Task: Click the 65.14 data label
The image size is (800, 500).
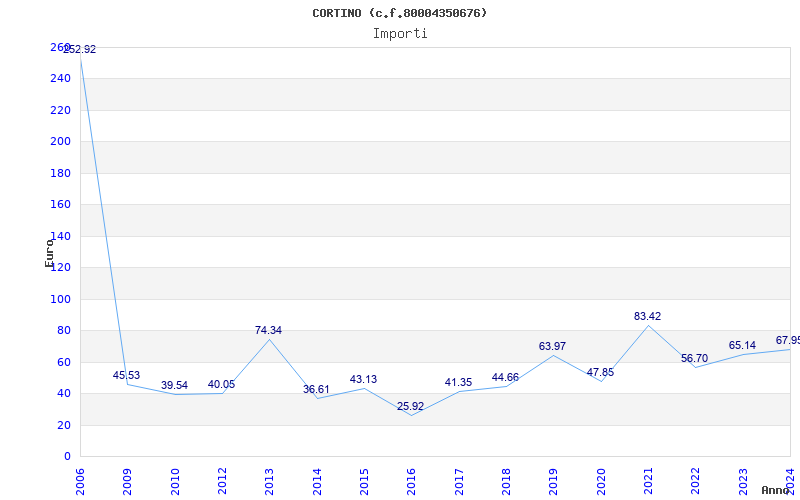Action: point(742,346)
